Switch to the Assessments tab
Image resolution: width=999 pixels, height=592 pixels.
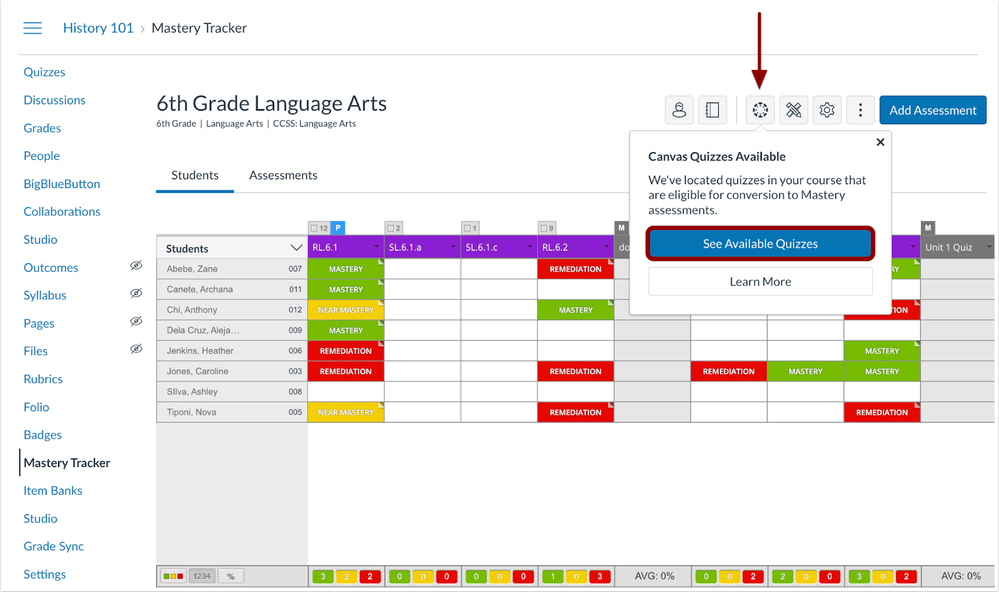pyautogui.click(x=283, y=175)
